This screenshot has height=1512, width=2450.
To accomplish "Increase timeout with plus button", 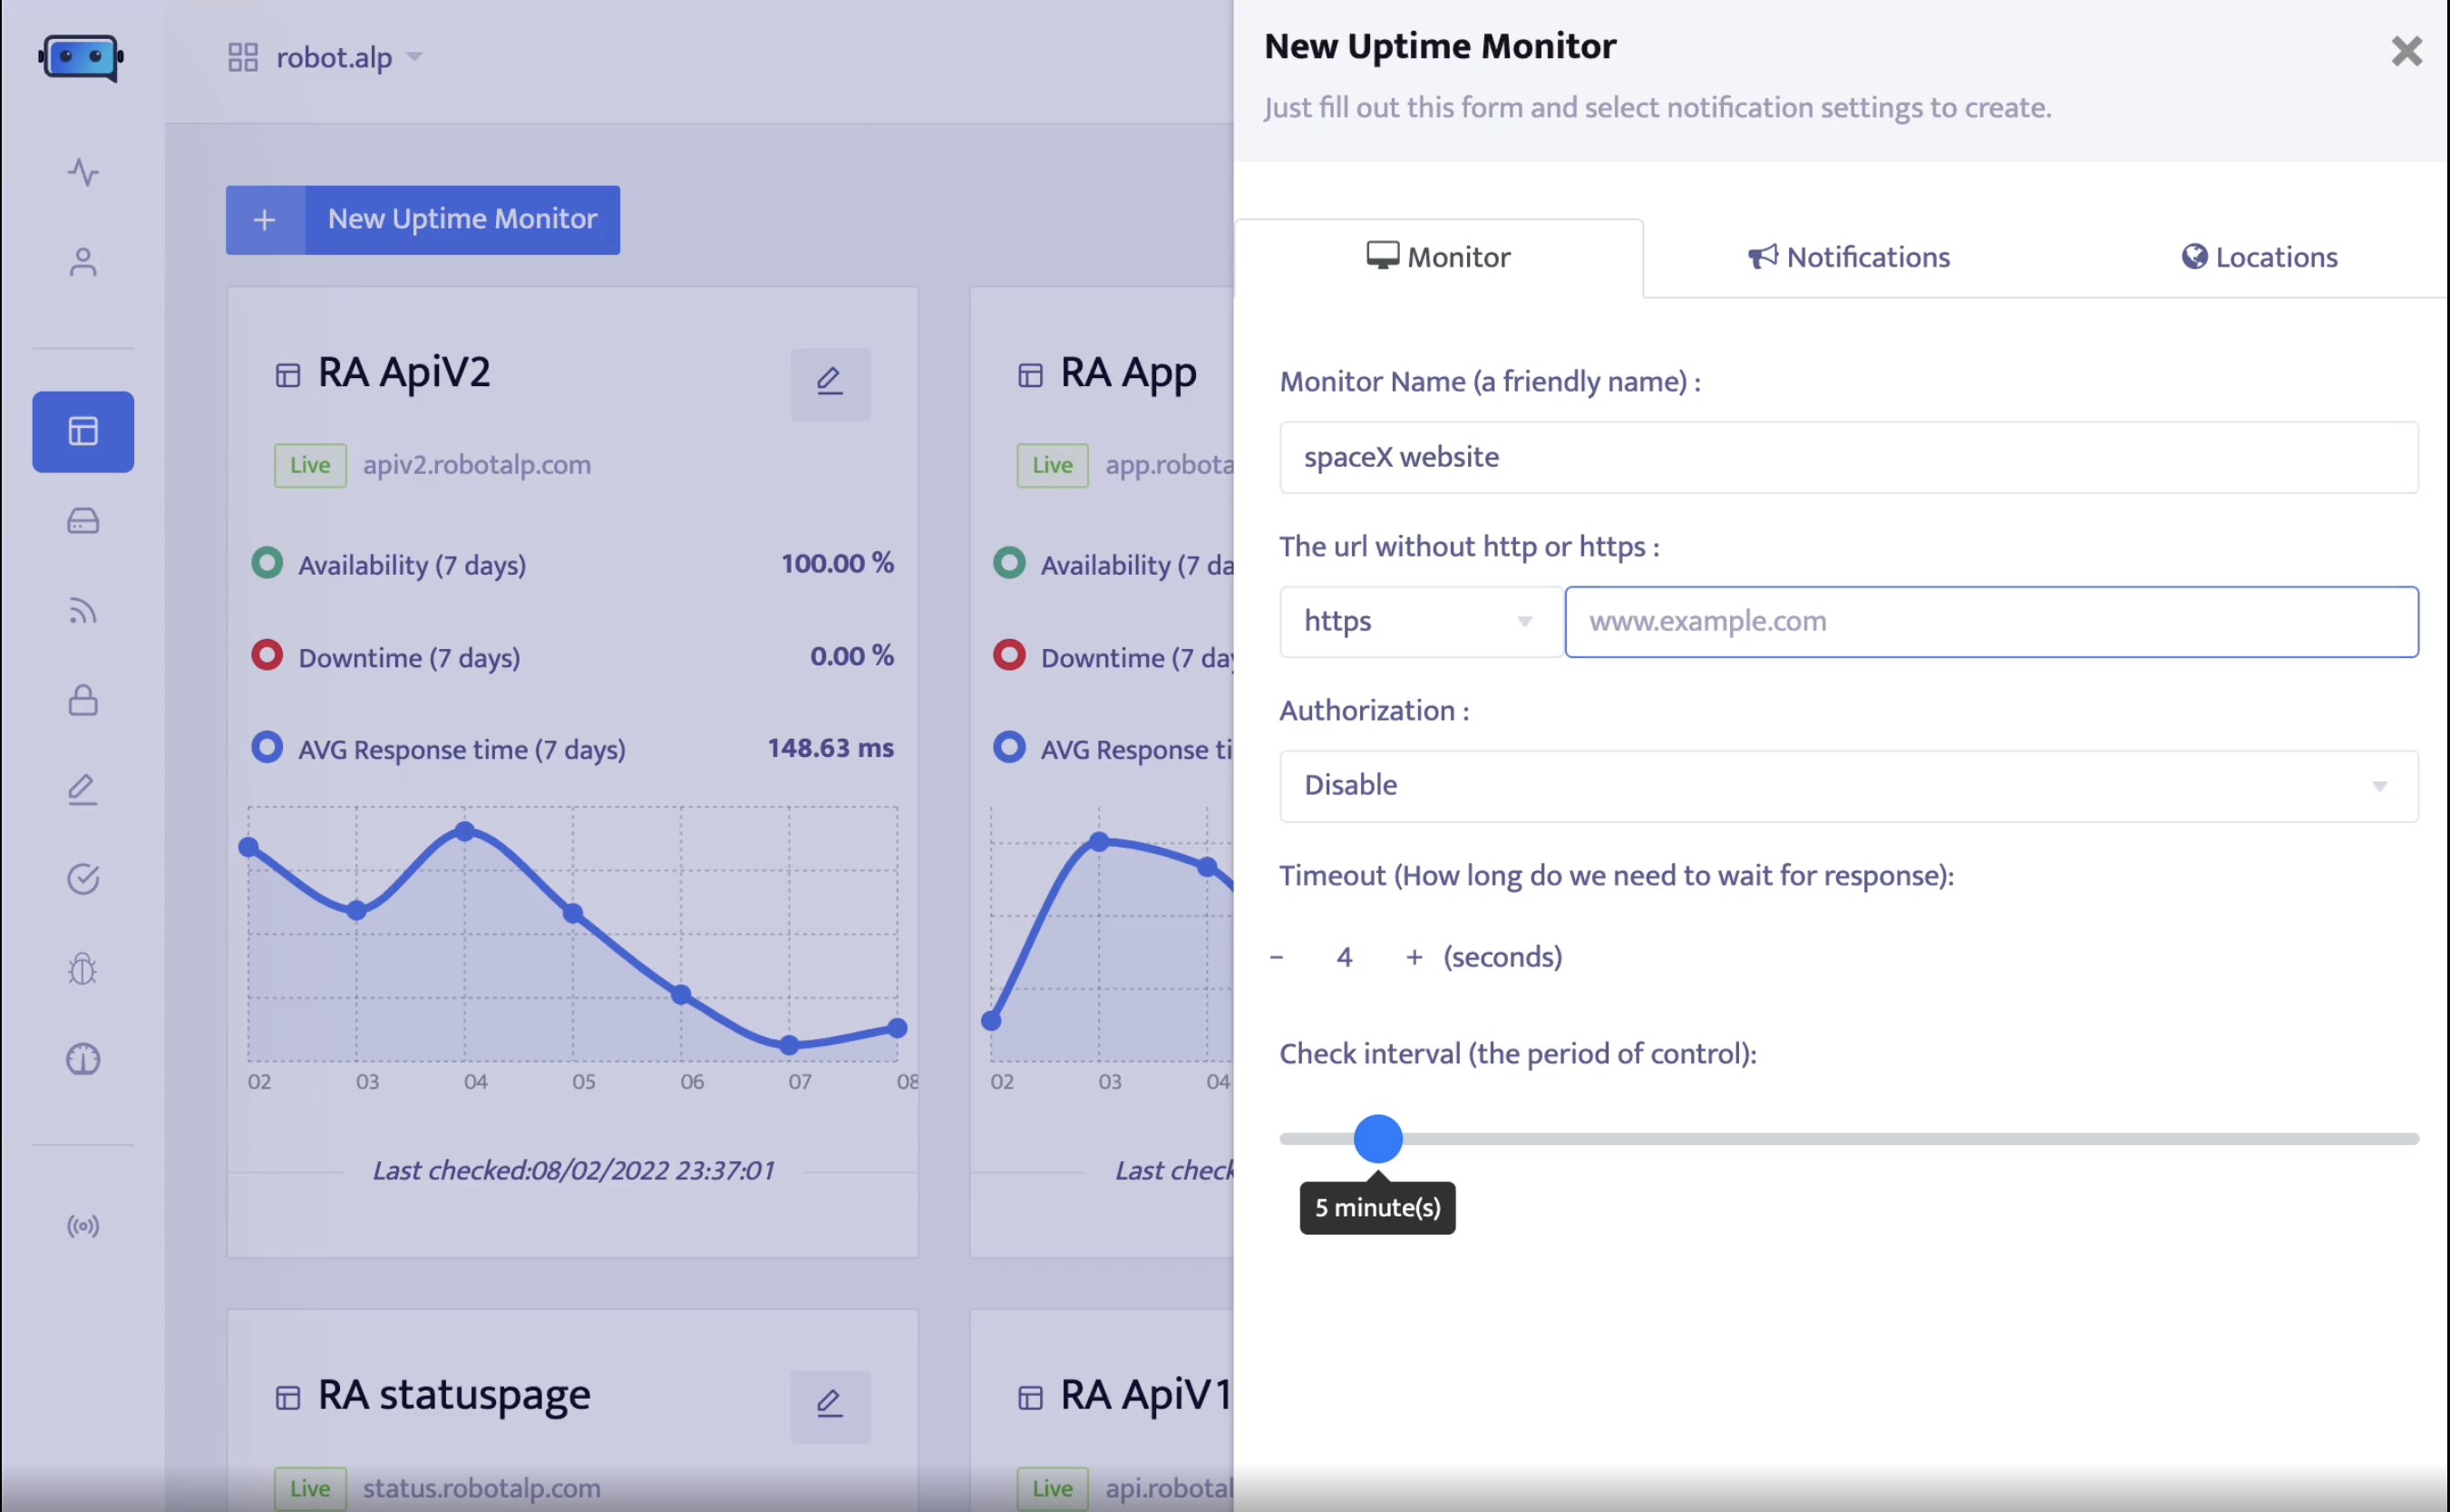I will tap(1414, 957).
